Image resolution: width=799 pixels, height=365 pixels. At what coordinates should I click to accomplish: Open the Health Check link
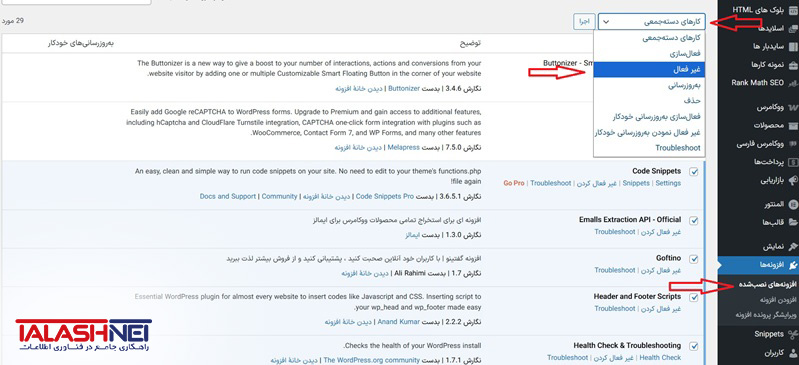[x=660, y=357]
